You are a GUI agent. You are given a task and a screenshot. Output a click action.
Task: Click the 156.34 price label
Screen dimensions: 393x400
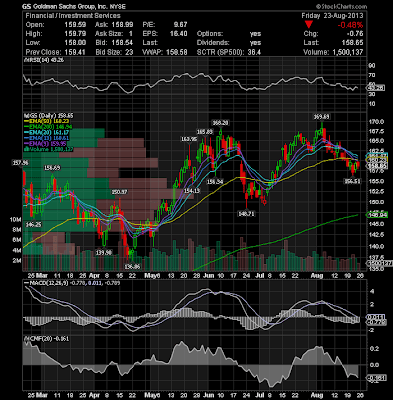pyautogui.click(x=215, y=182)
